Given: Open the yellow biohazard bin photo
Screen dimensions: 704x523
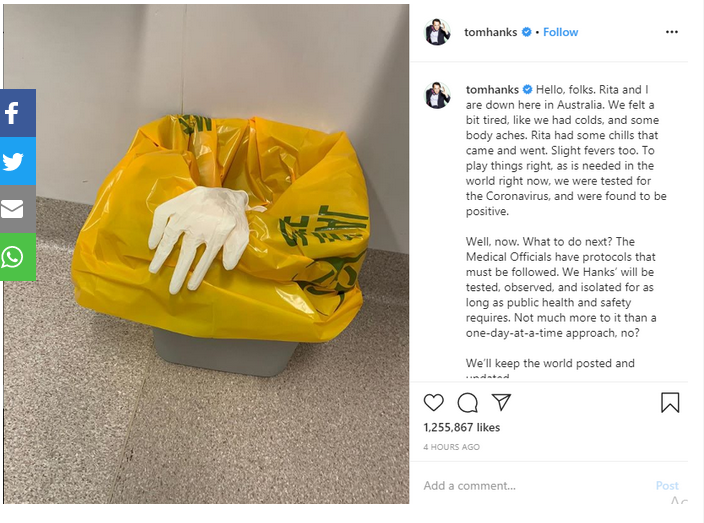Looking at the screenshot, I should pyautogui.click(x=207, y=254).
